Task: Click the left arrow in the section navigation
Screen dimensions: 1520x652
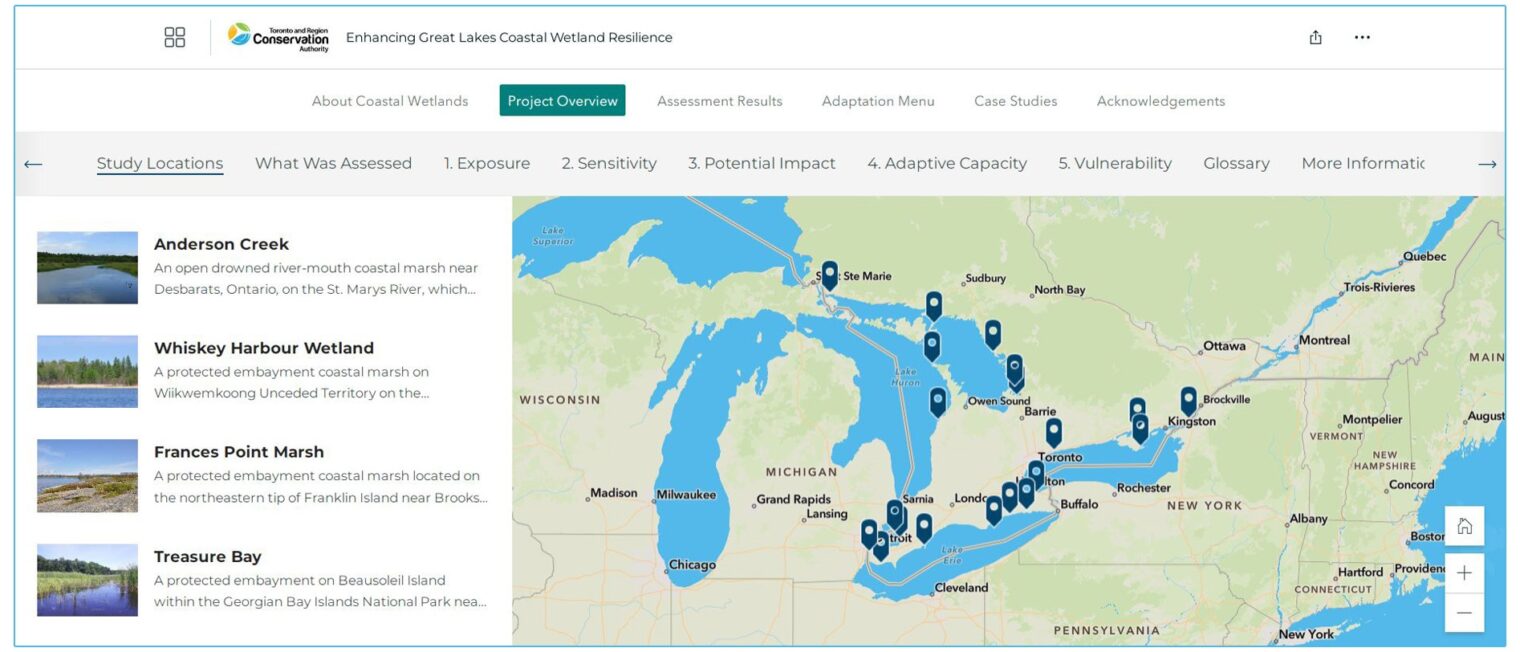Action: pos(33,162)
